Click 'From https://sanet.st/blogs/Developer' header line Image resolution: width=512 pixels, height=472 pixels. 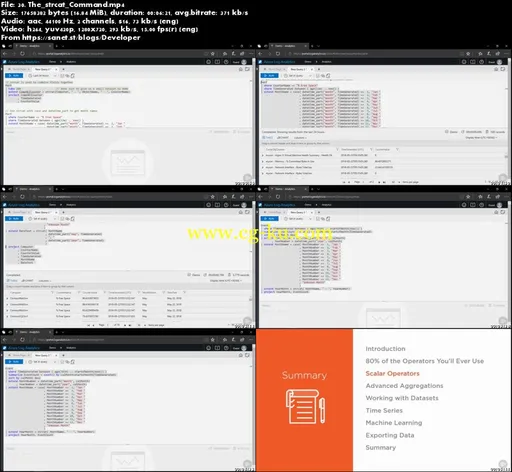(70, 37)
